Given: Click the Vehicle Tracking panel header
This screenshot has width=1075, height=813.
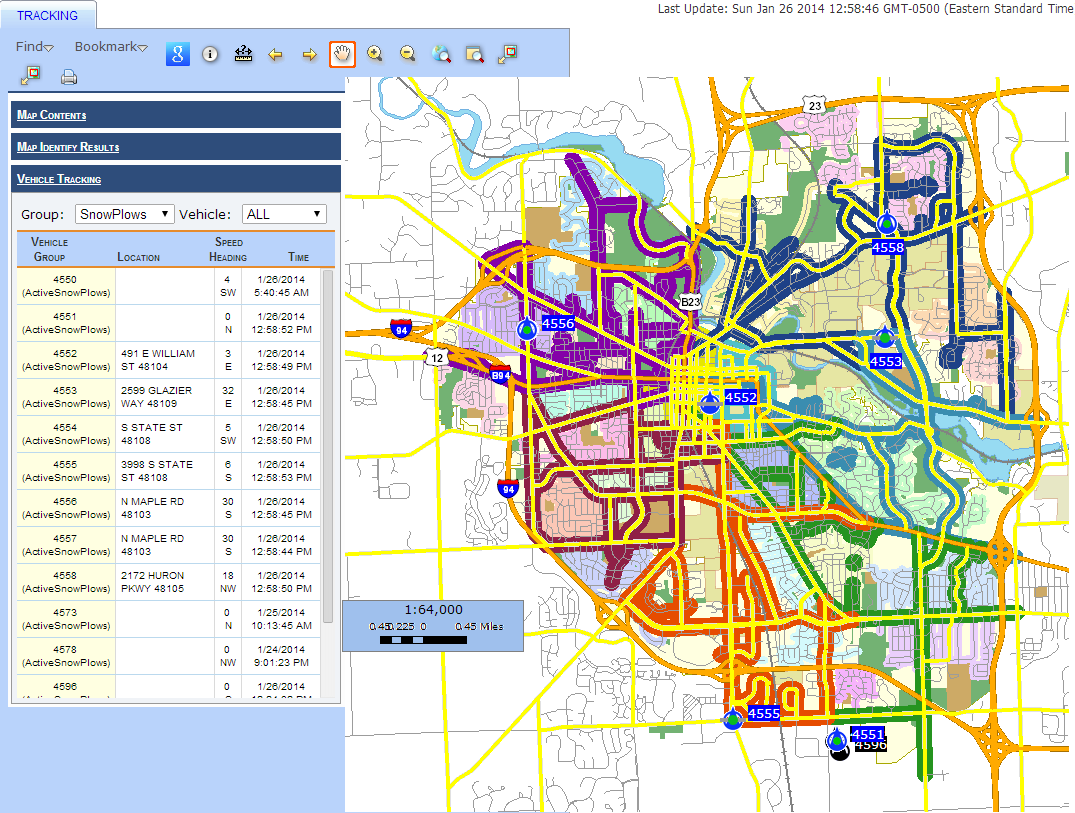Looking at the screenshot, I should tap(176, 179).
